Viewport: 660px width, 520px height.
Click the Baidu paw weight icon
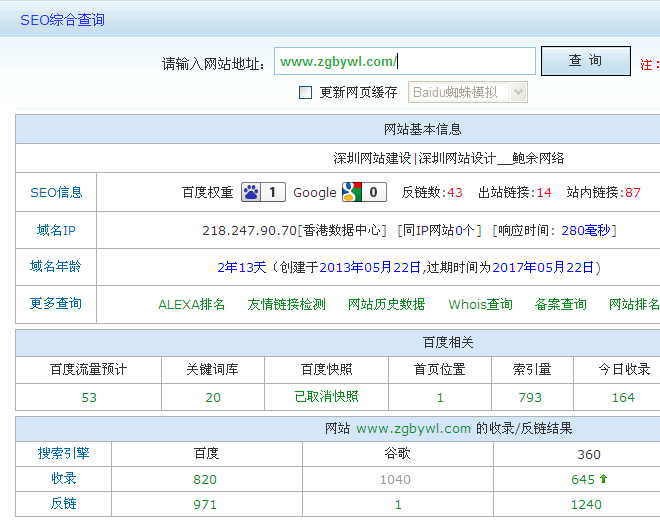(x=251, y=192)
